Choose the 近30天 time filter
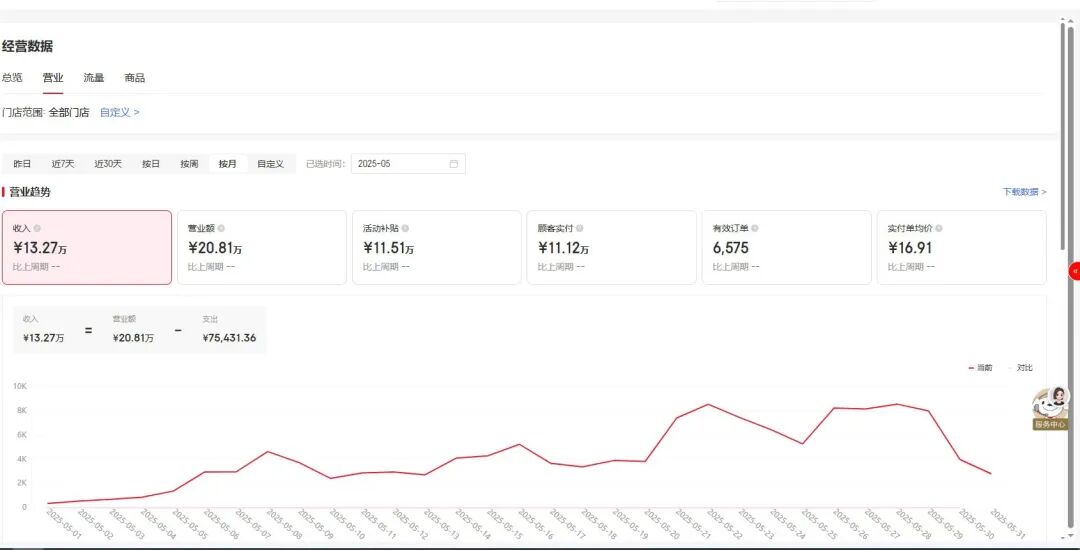This screenshot has width=1080, height=550. coord(108,164)
